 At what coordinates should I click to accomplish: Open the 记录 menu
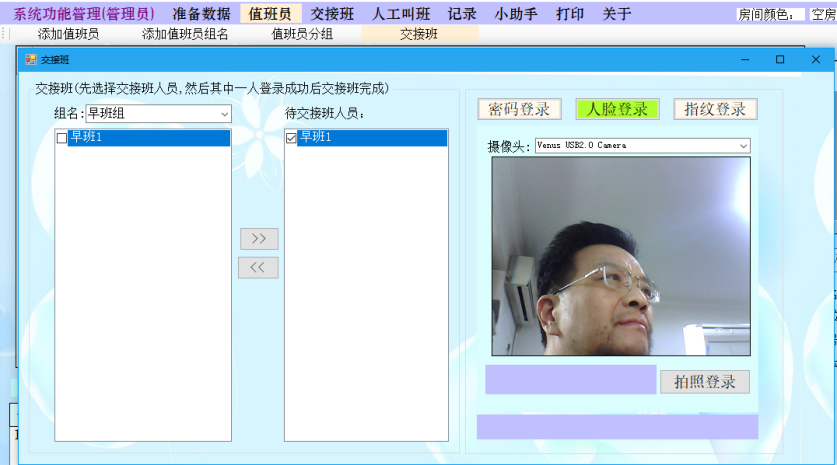point(462,14)
